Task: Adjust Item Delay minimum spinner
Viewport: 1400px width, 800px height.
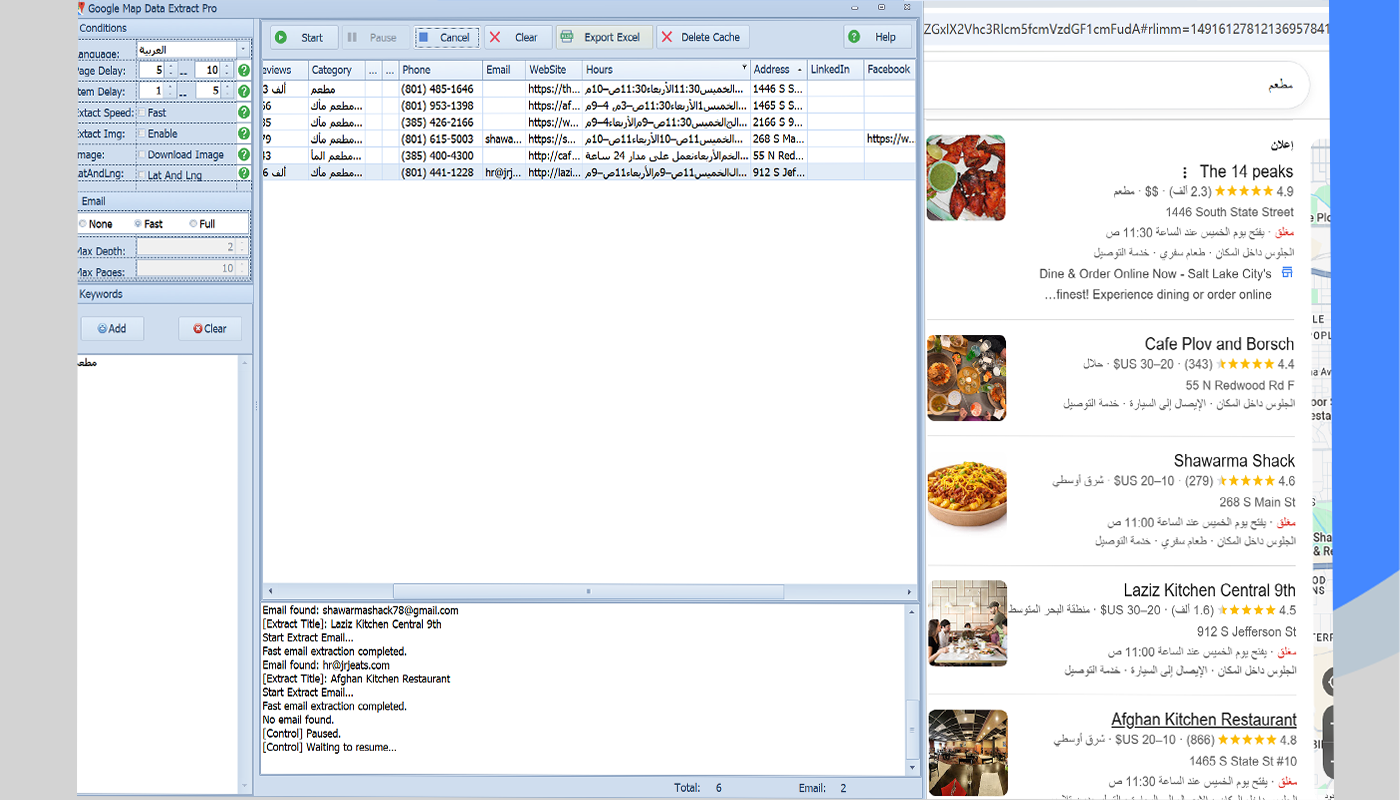Action: [x=171, y=91]
